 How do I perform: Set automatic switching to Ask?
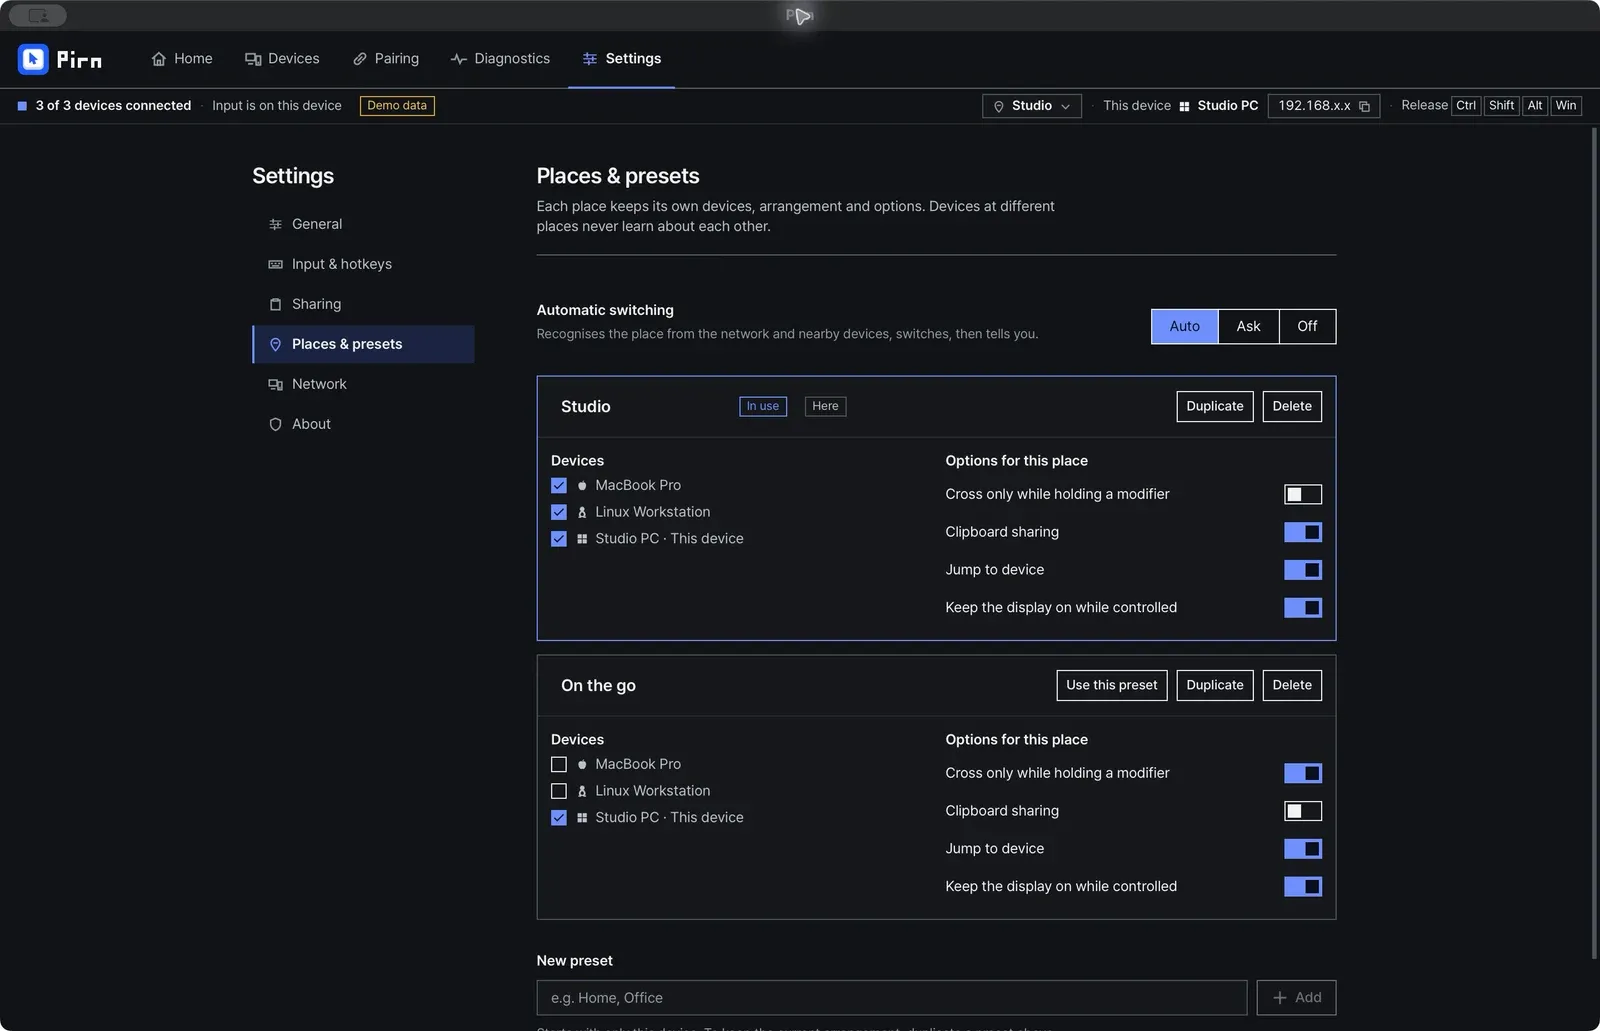pyautogui.click(x=1248, y=326)
